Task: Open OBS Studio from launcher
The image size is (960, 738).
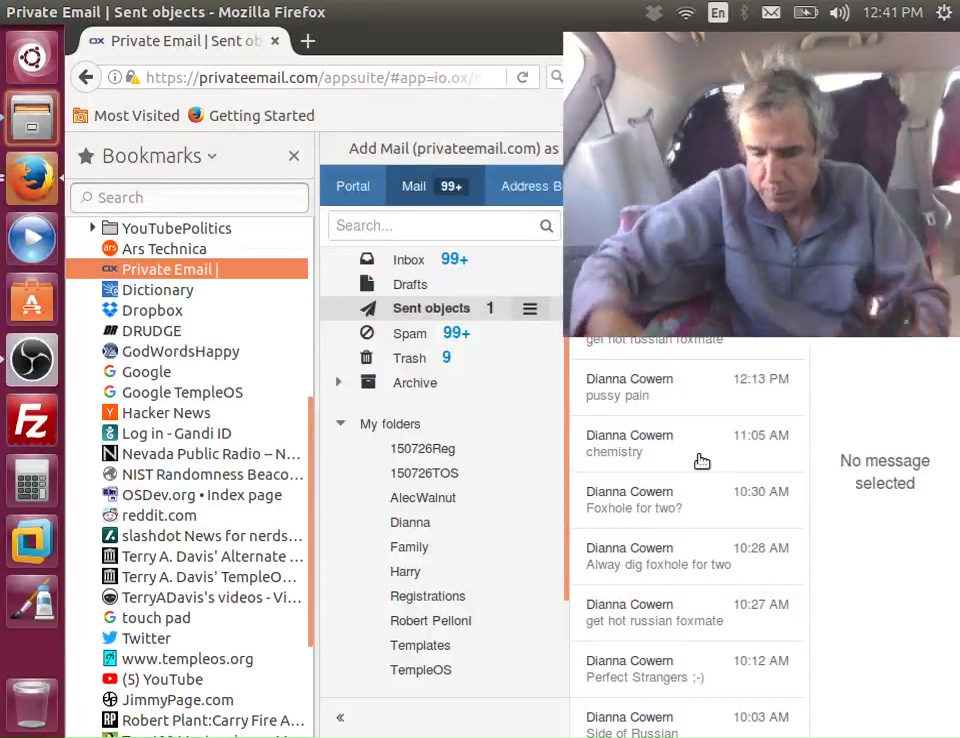Action: (32, 360)
